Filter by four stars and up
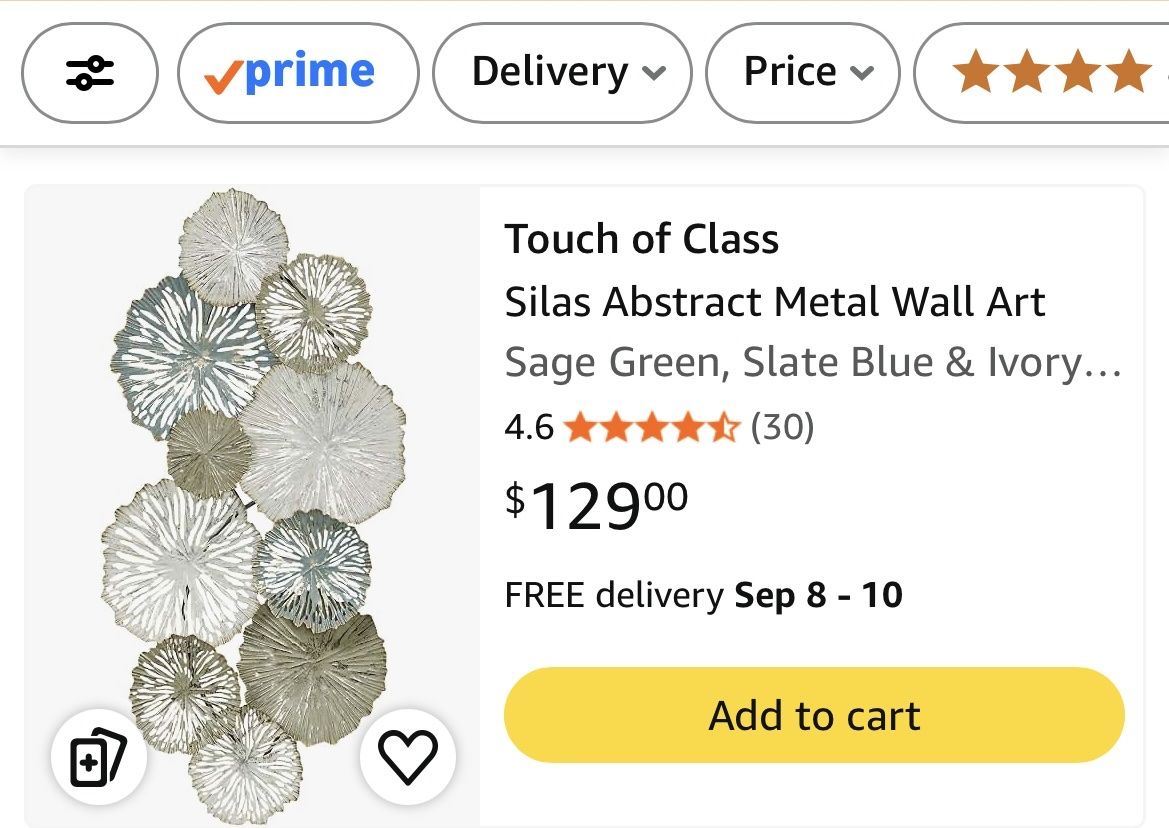 1042,72
